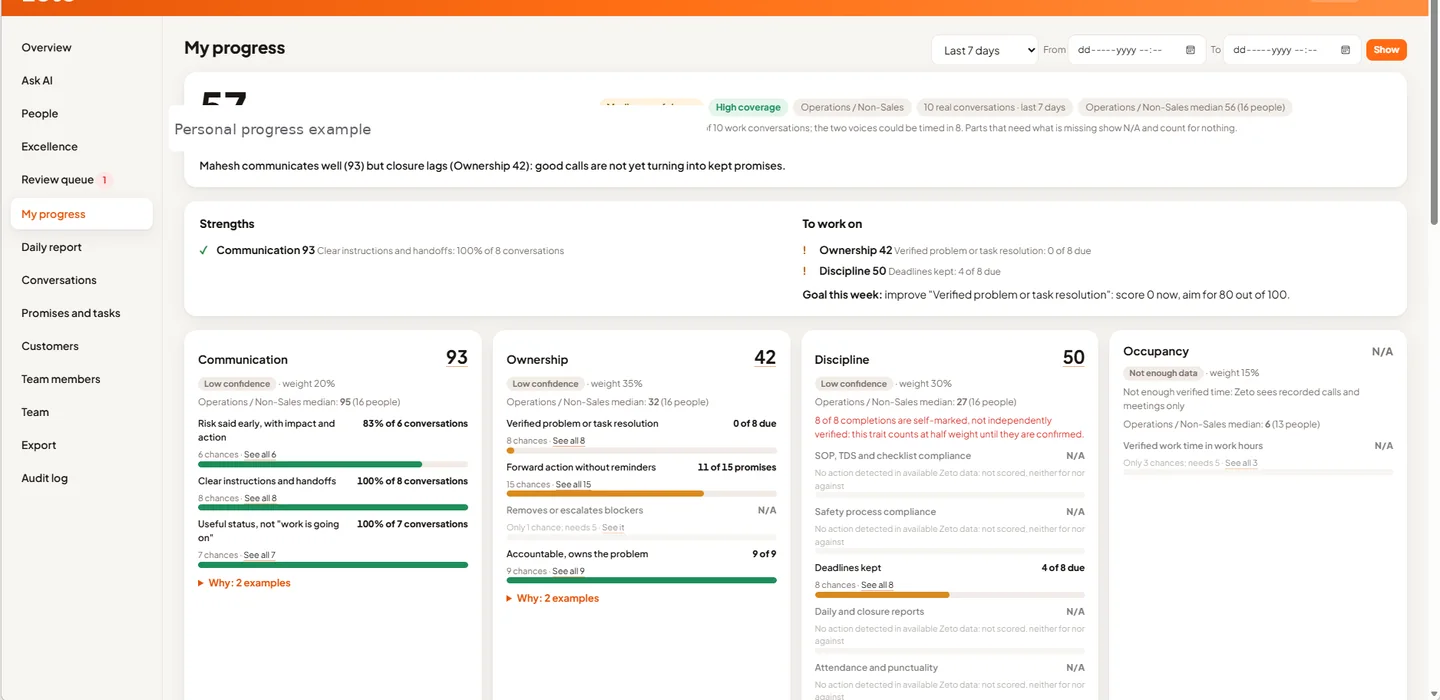Click the High coverage tag
This screenshot has width=1440, height=700.
(x=748, y=107)
